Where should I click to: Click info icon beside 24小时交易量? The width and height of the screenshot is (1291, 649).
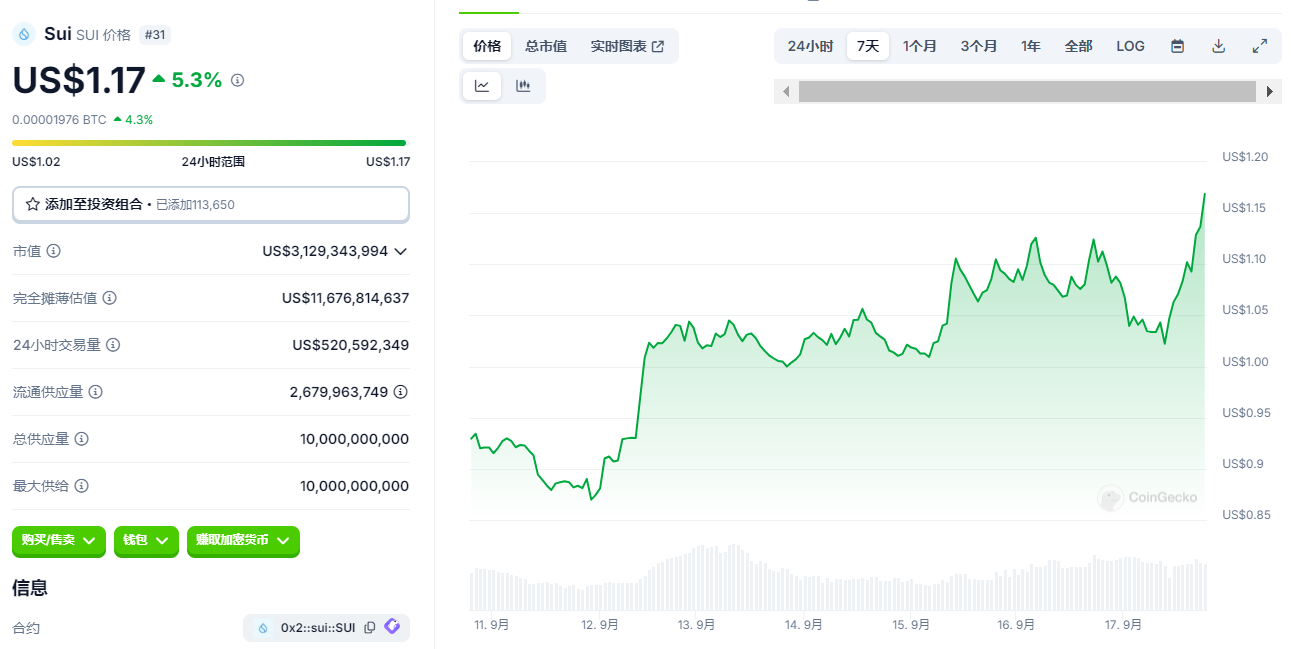(113, 345)
